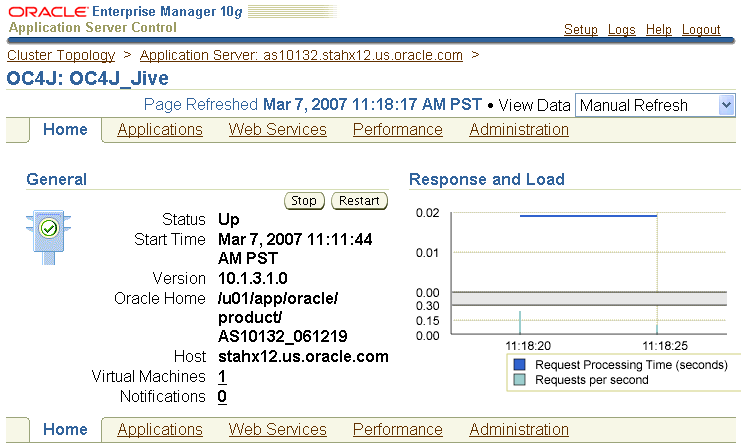Click the Version value 10.1.3.1.0
Image resolution: width=741 pixels, height=448 pixels.
(x=253, y=278)
